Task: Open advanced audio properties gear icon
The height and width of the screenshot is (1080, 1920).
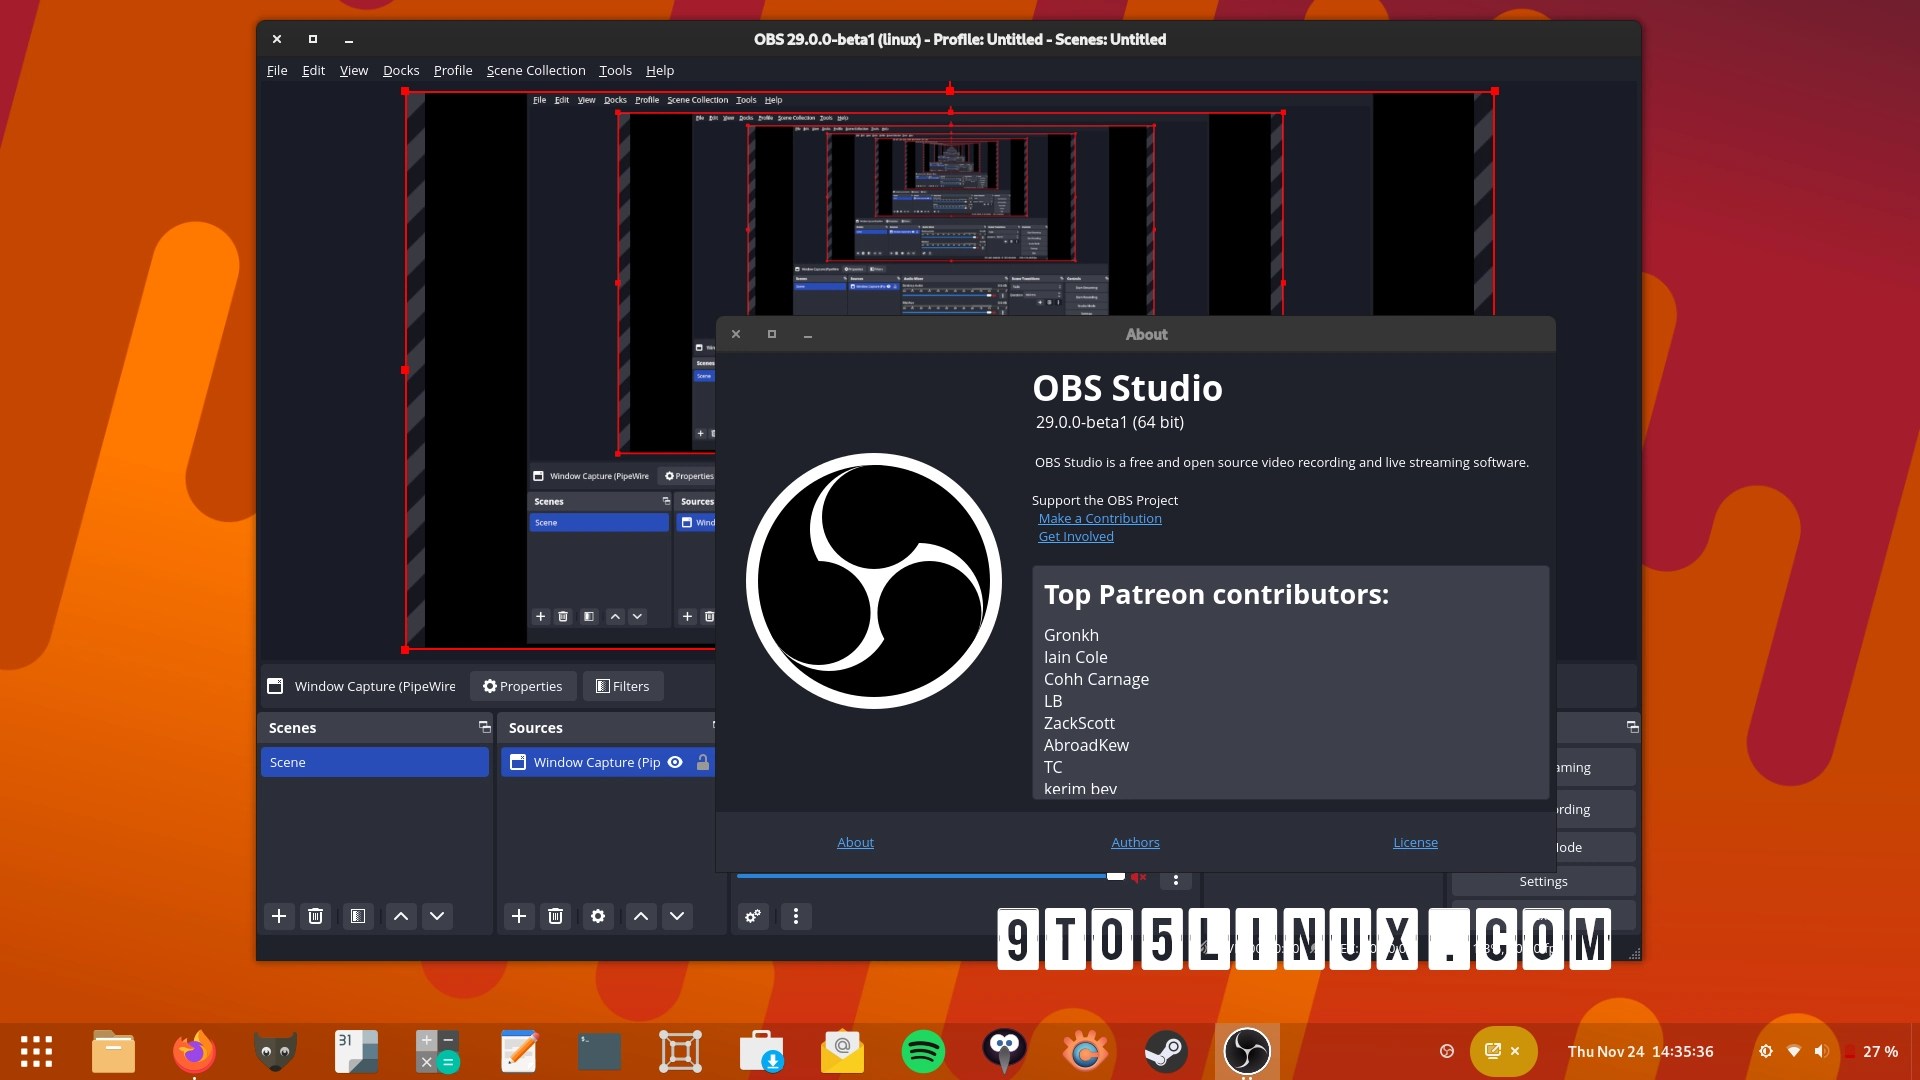Action: [753, 916]
